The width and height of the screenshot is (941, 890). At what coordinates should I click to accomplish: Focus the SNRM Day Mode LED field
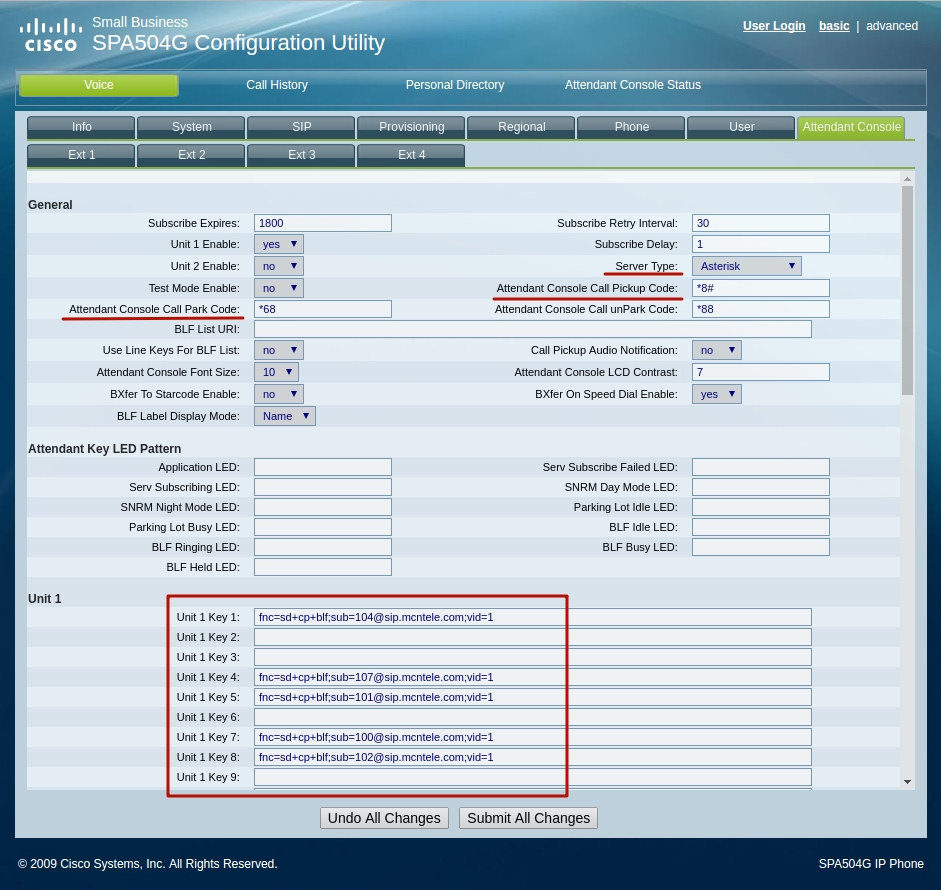760,487
